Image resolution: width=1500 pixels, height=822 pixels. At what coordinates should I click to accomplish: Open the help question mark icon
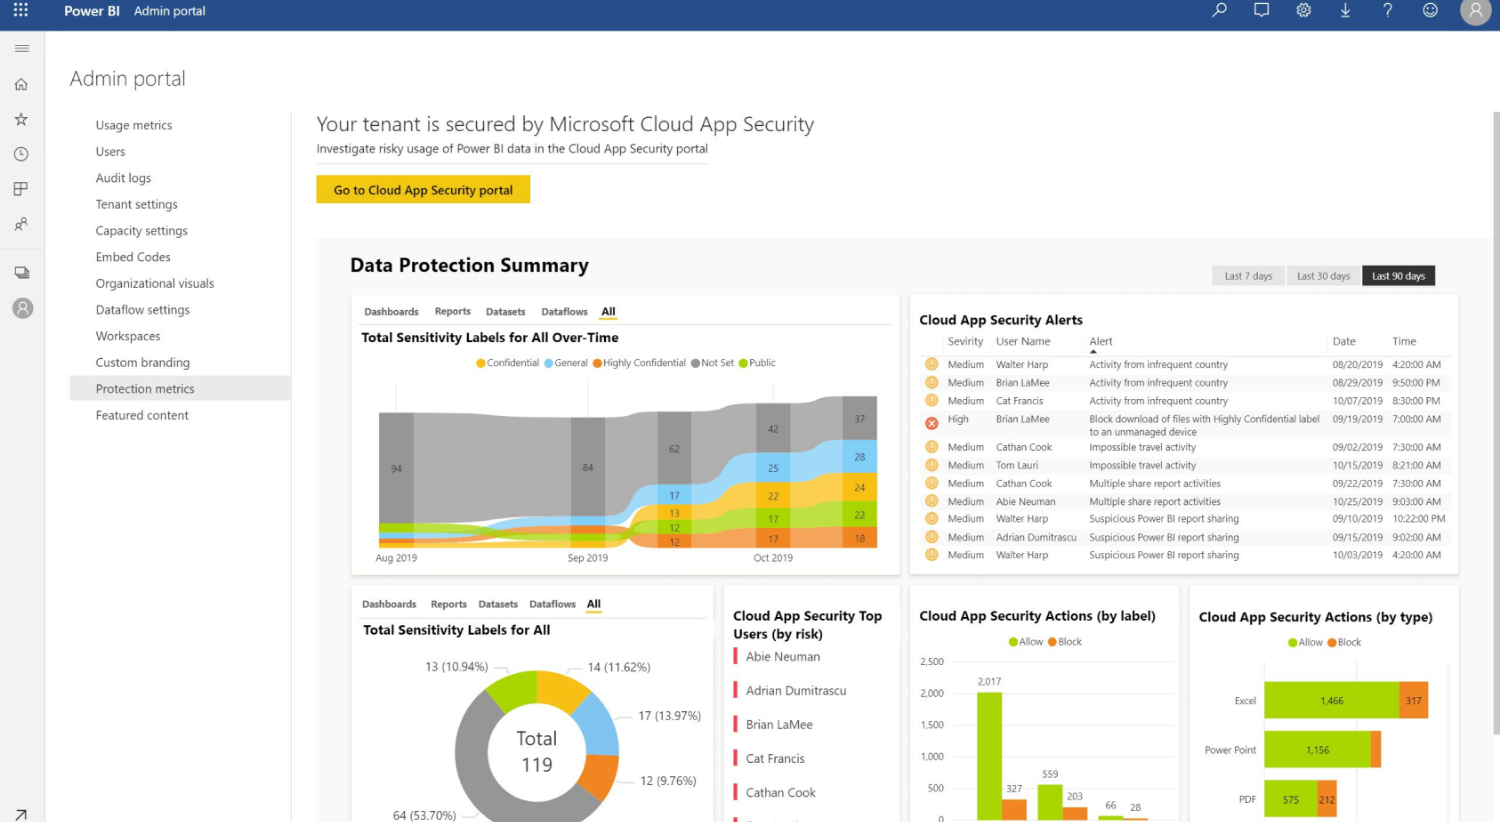pyautogui.click(x=1387, y=11)
